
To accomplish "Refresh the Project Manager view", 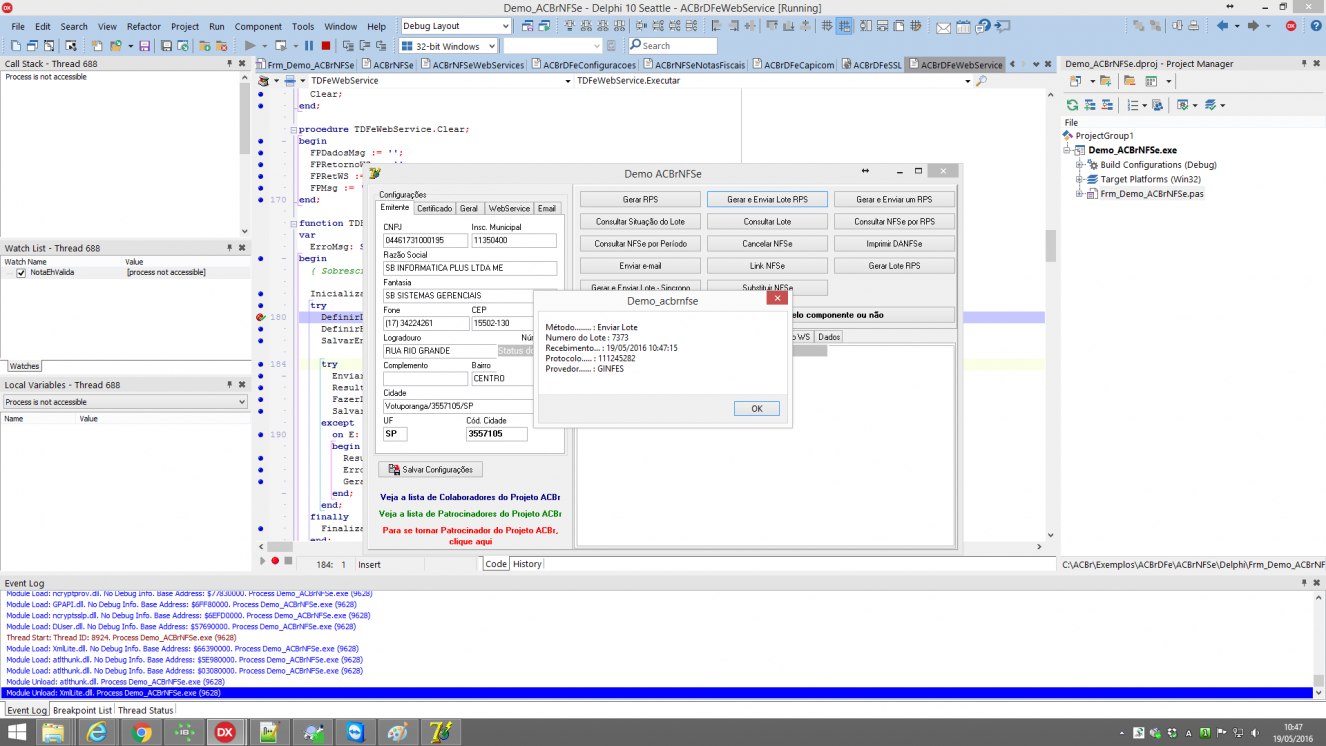I will point(1072,105).
